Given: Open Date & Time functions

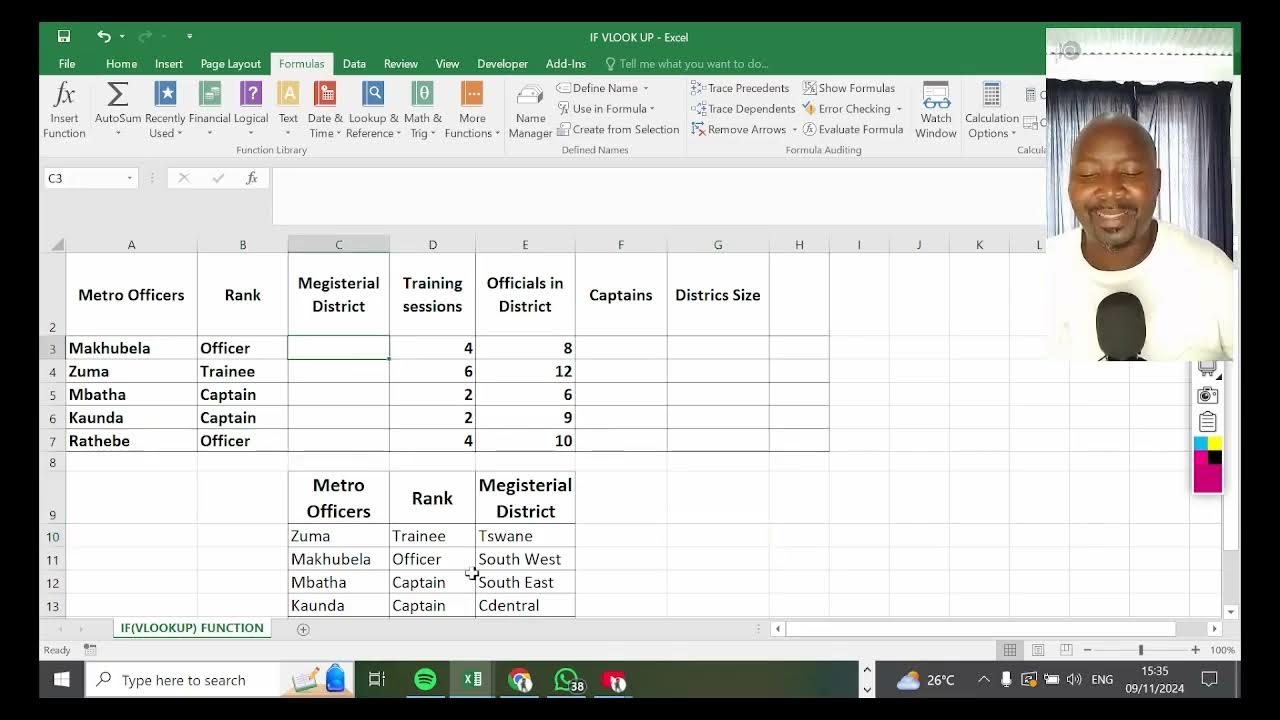Looking at the screenshot, I should click(325, 110).
